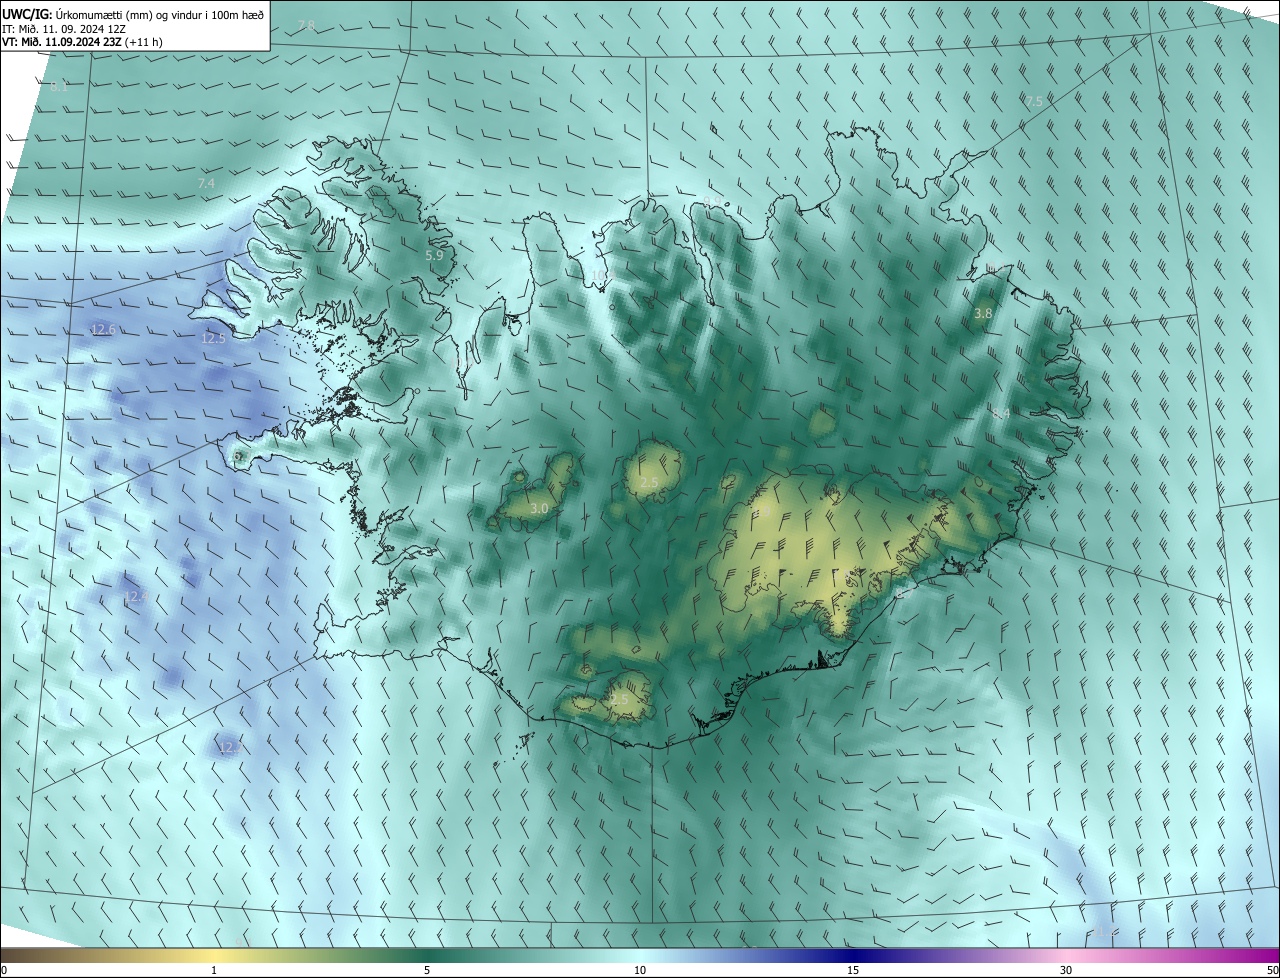Click the 5.9 value label over the Westfjords

pyautogui.click(x=434, y=256)
